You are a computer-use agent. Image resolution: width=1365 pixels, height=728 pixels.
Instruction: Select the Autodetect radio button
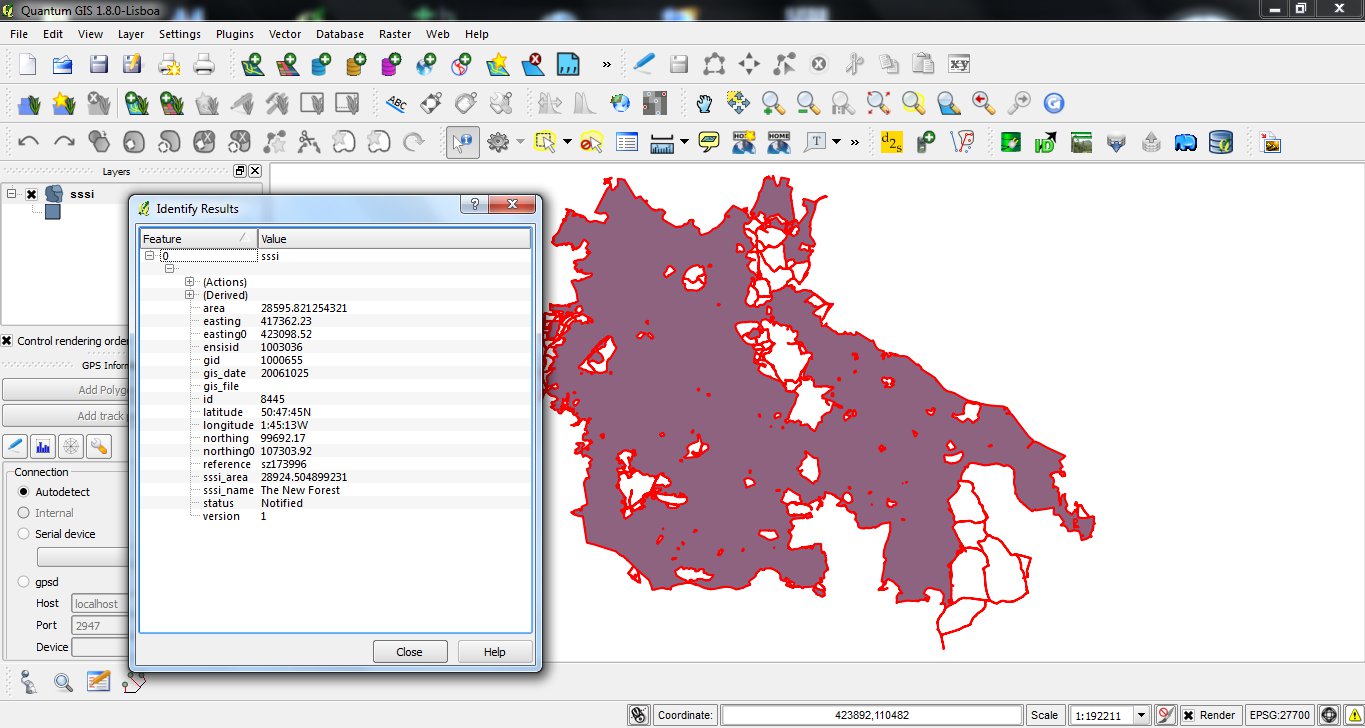coord(24,492)
